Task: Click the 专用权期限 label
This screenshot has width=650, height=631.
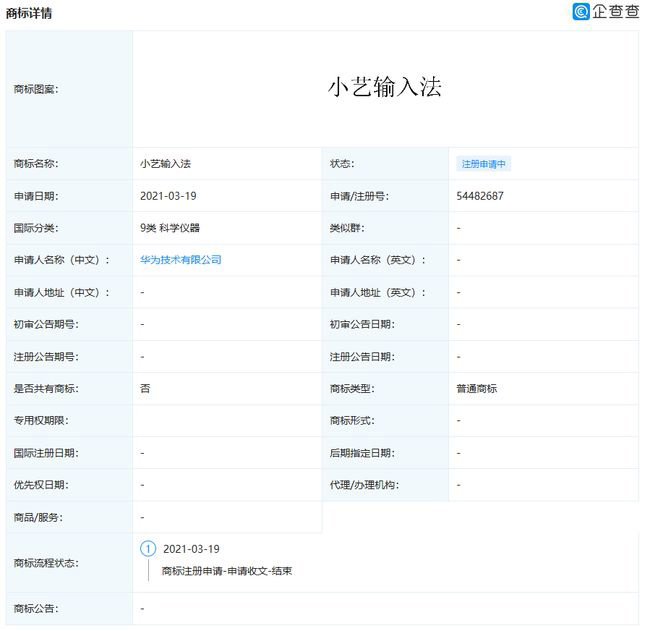Action: coord(41,420)
